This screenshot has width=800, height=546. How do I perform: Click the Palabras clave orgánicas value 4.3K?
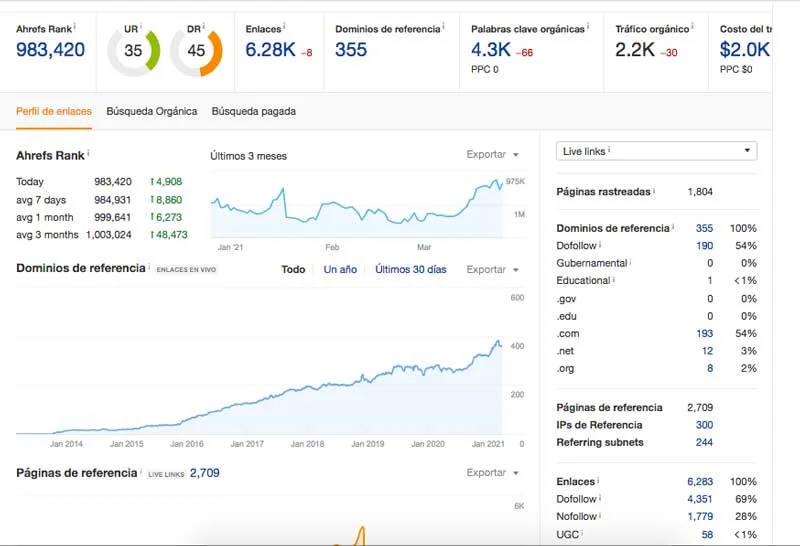click(x=491, y=49)
